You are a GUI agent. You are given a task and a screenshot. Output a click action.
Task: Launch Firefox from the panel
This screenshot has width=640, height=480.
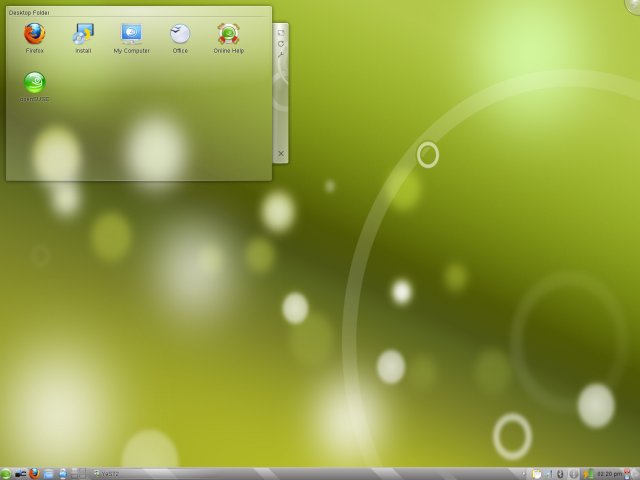click(34, 473)
